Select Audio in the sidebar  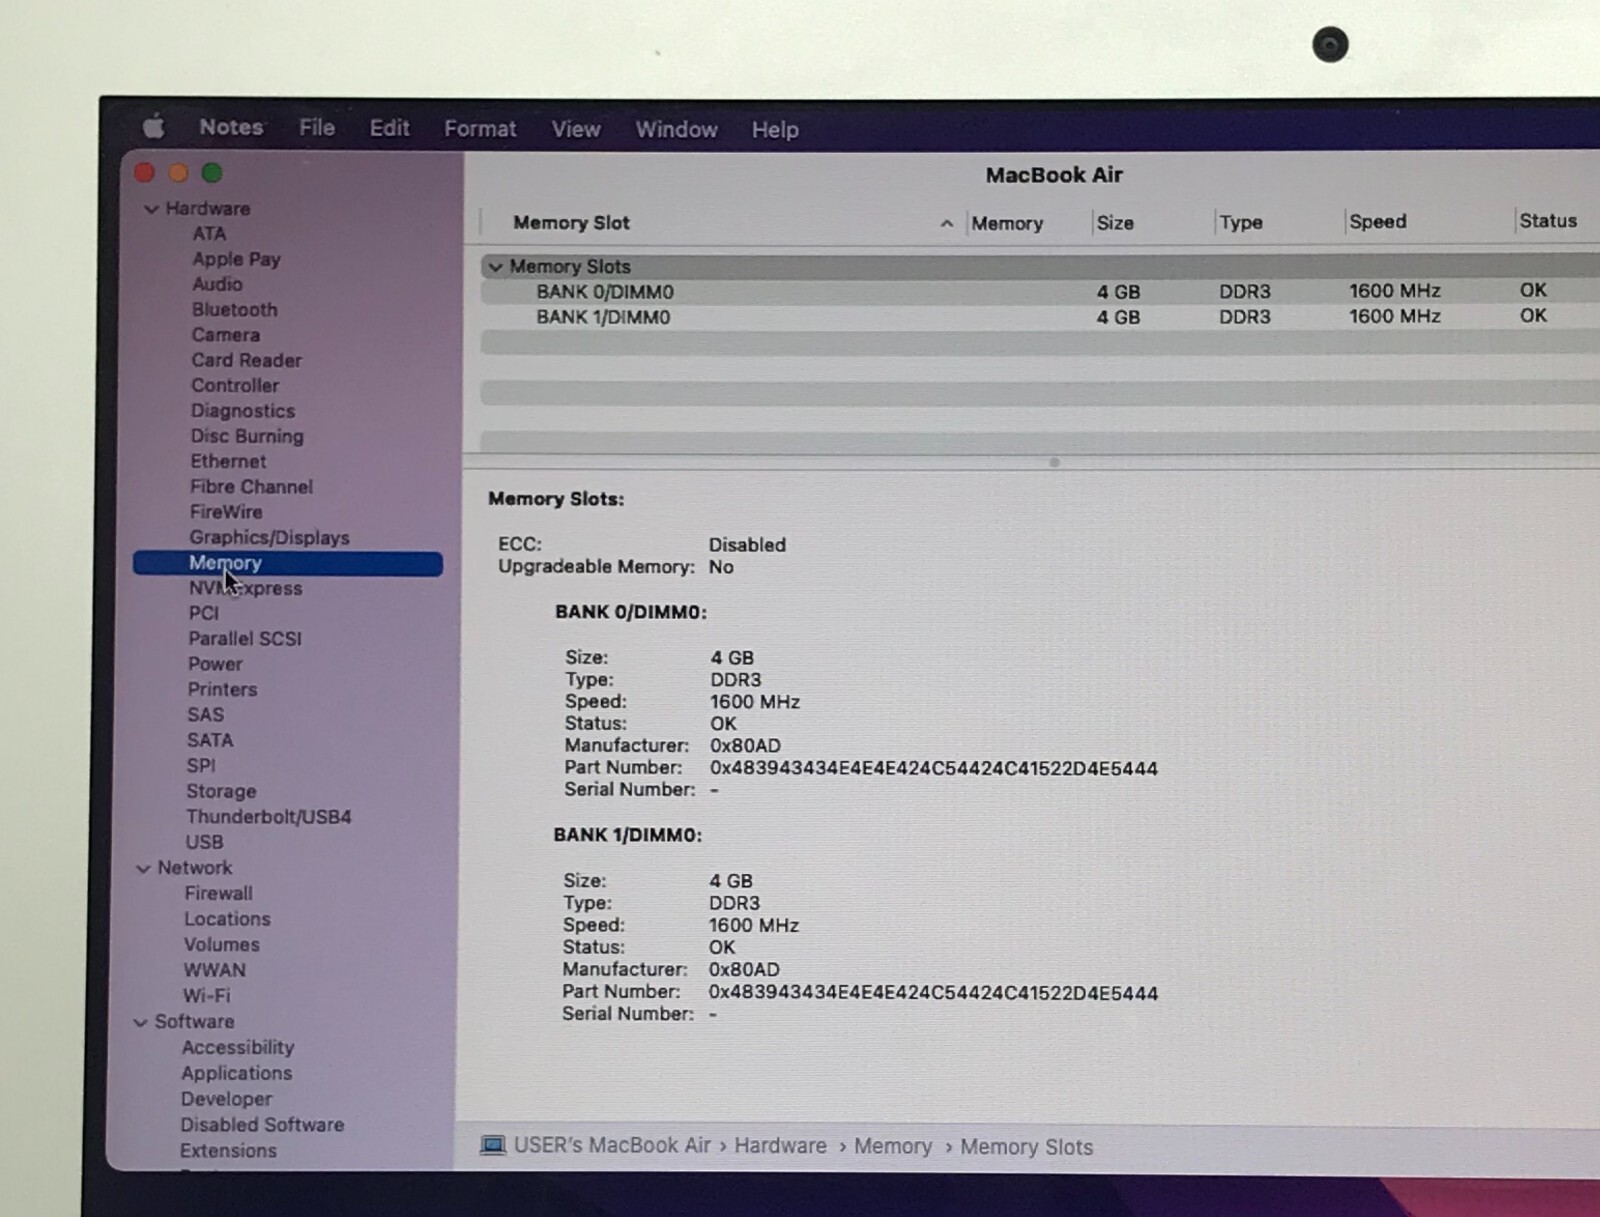(217, 284)
